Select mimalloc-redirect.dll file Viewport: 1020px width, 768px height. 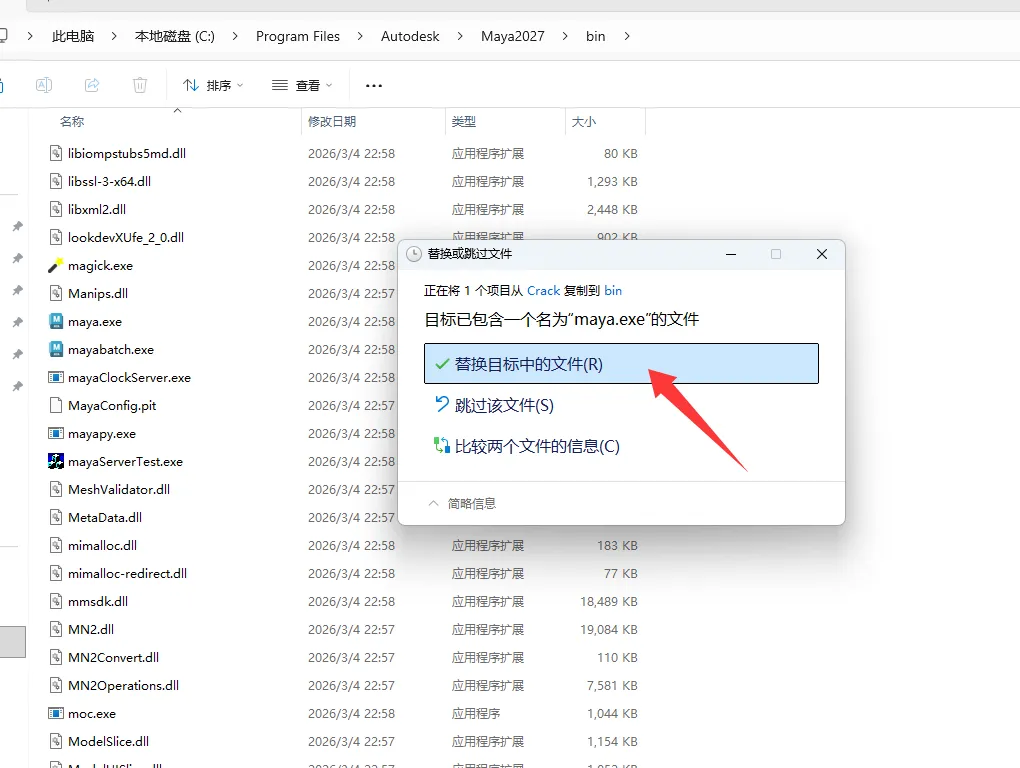(x=128, y=573)
